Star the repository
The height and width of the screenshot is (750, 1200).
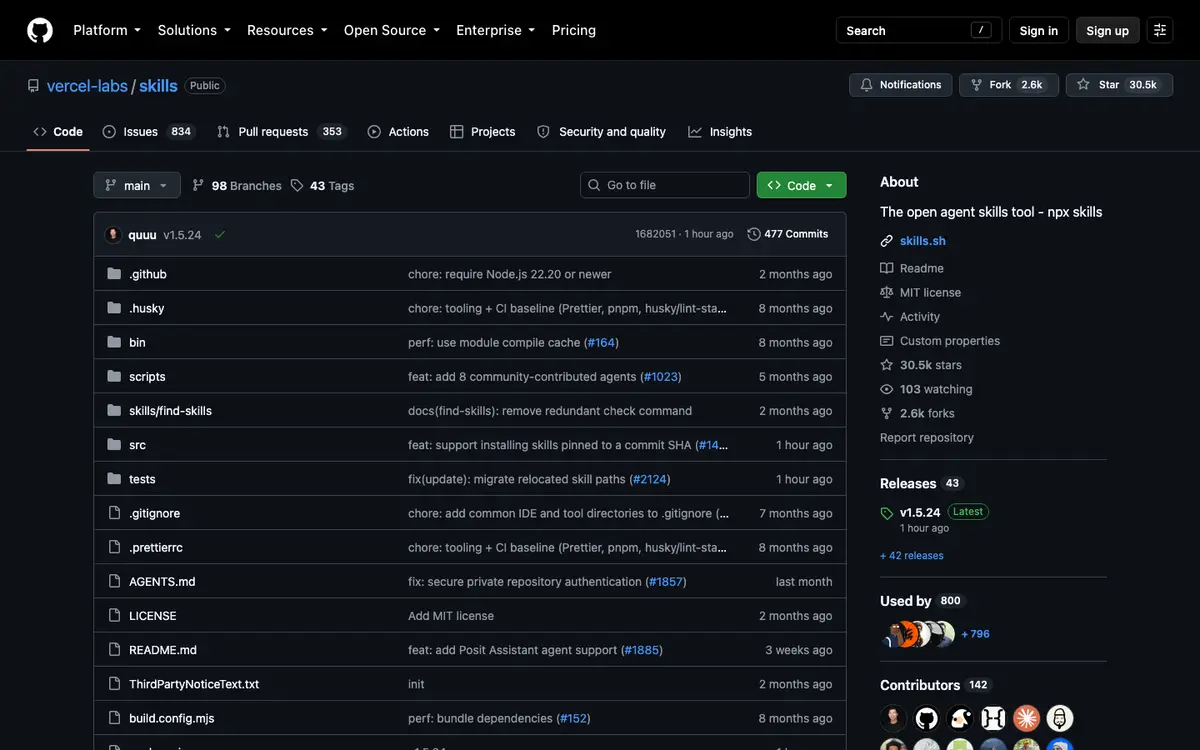tap(1118, 85)
